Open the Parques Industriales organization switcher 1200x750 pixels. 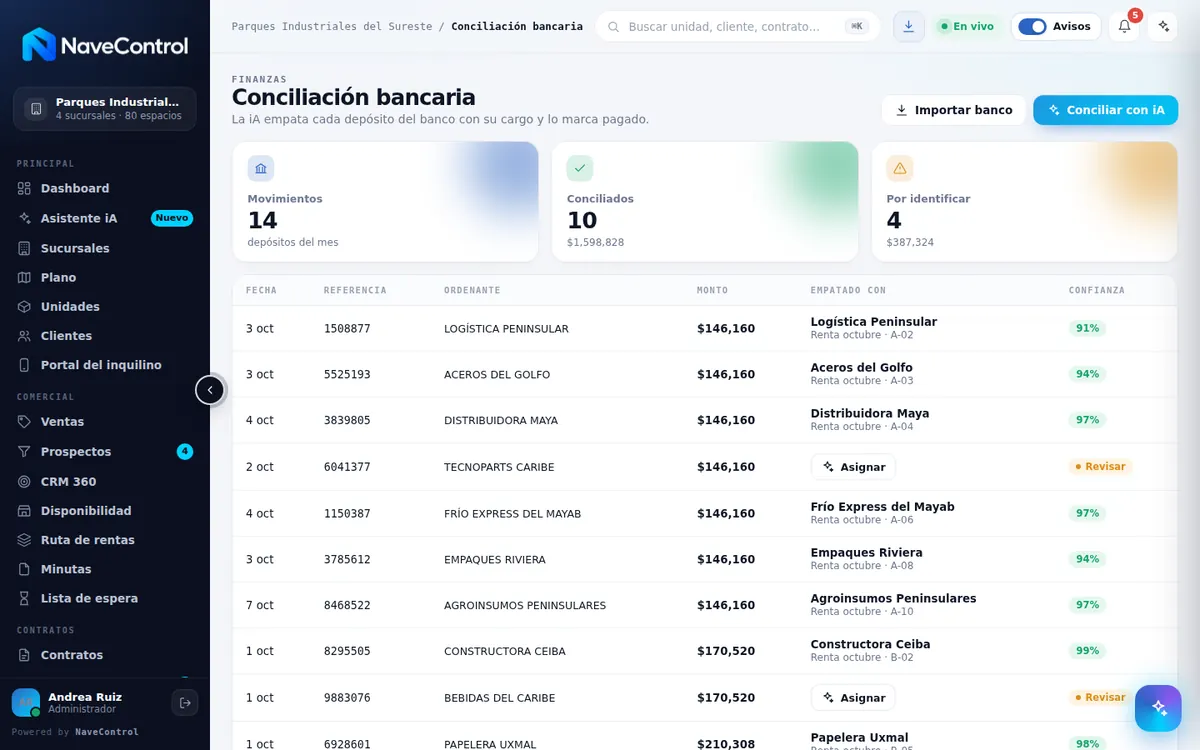[x=105, y=108]
